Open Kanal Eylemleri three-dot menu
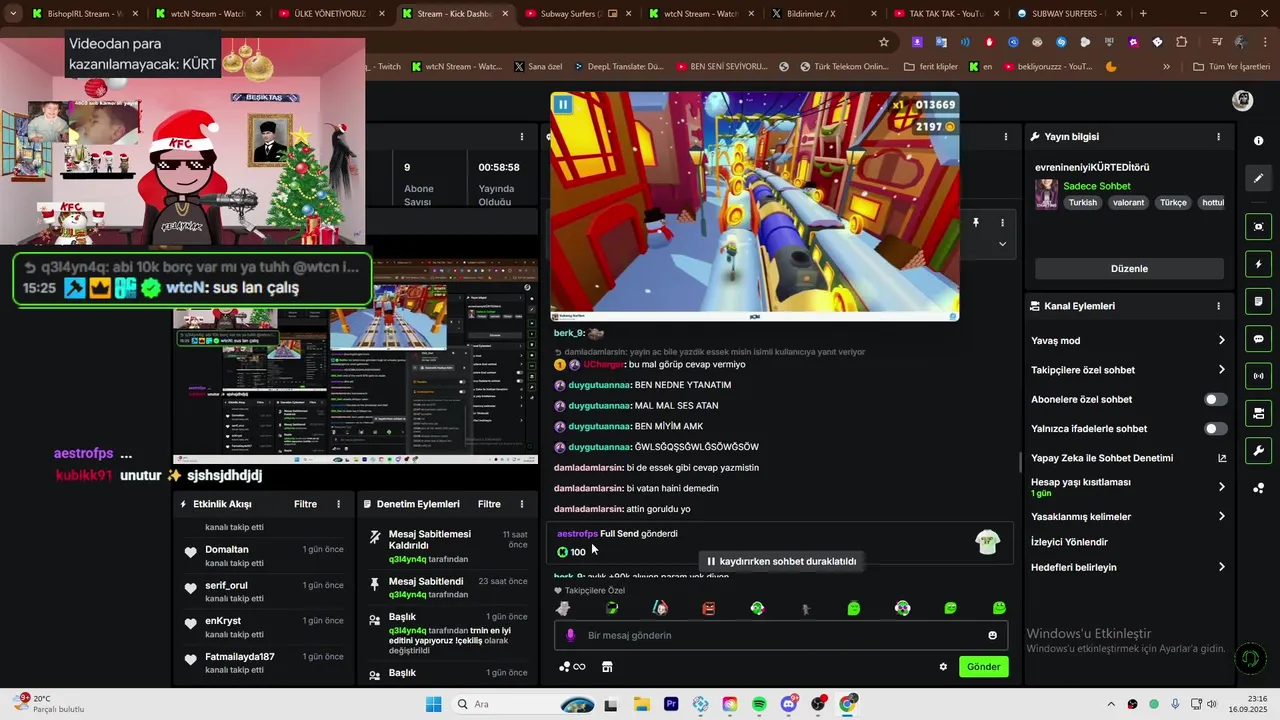This screenshot has height=720, width=1280. (1218, 306)
